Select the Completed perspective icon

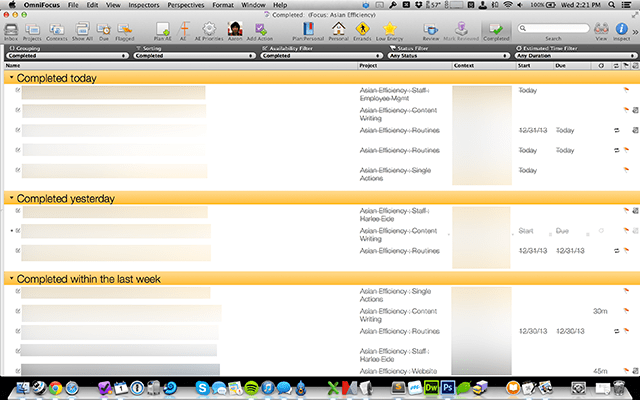496,31
